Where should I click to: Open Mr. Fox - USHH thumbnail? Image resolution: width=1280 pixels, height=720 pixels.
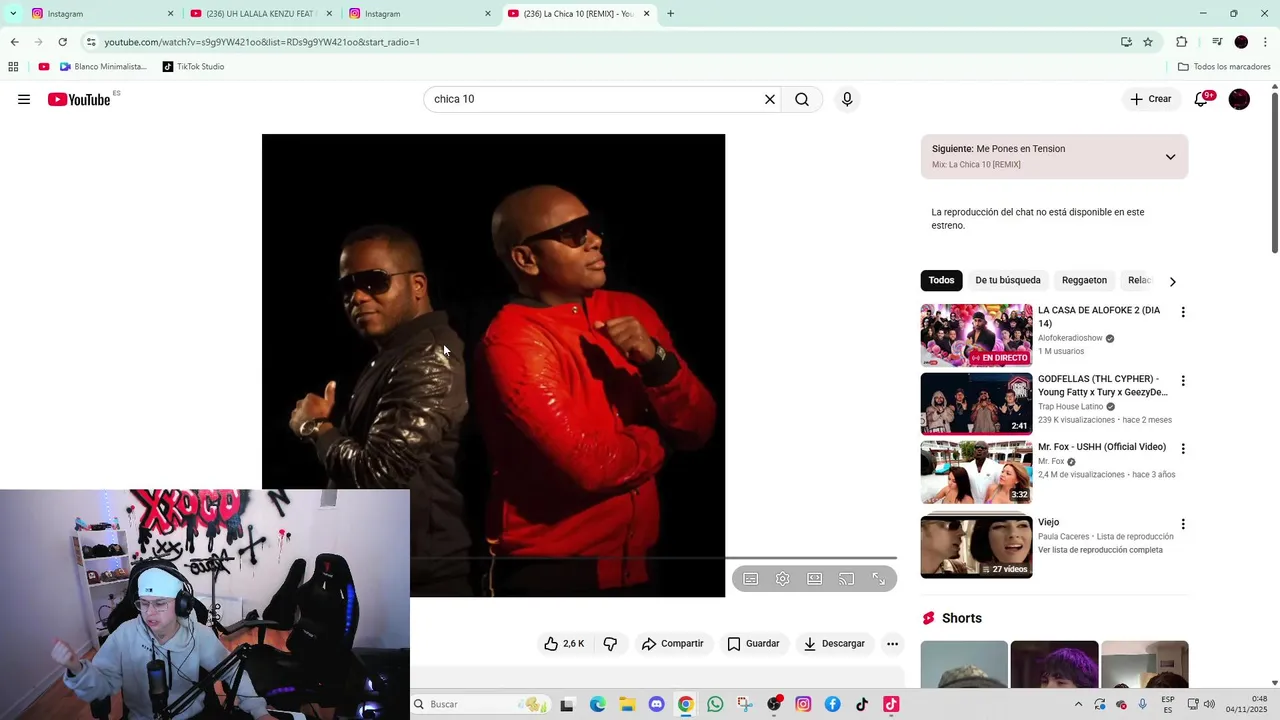click(976, 472)
